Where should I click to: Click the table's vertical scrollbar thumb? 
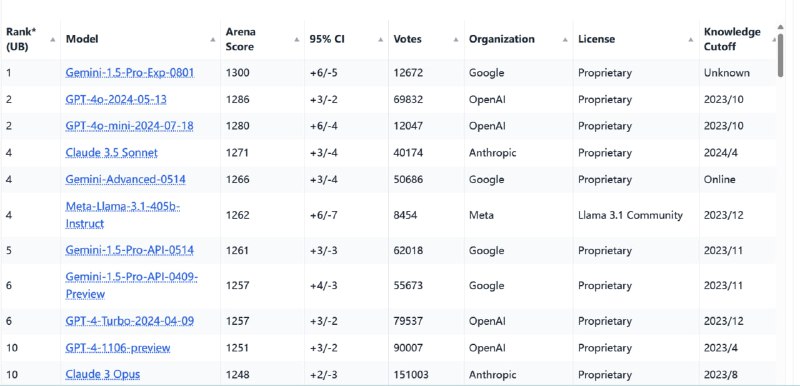pyautogui.click(x=780, y=55)
